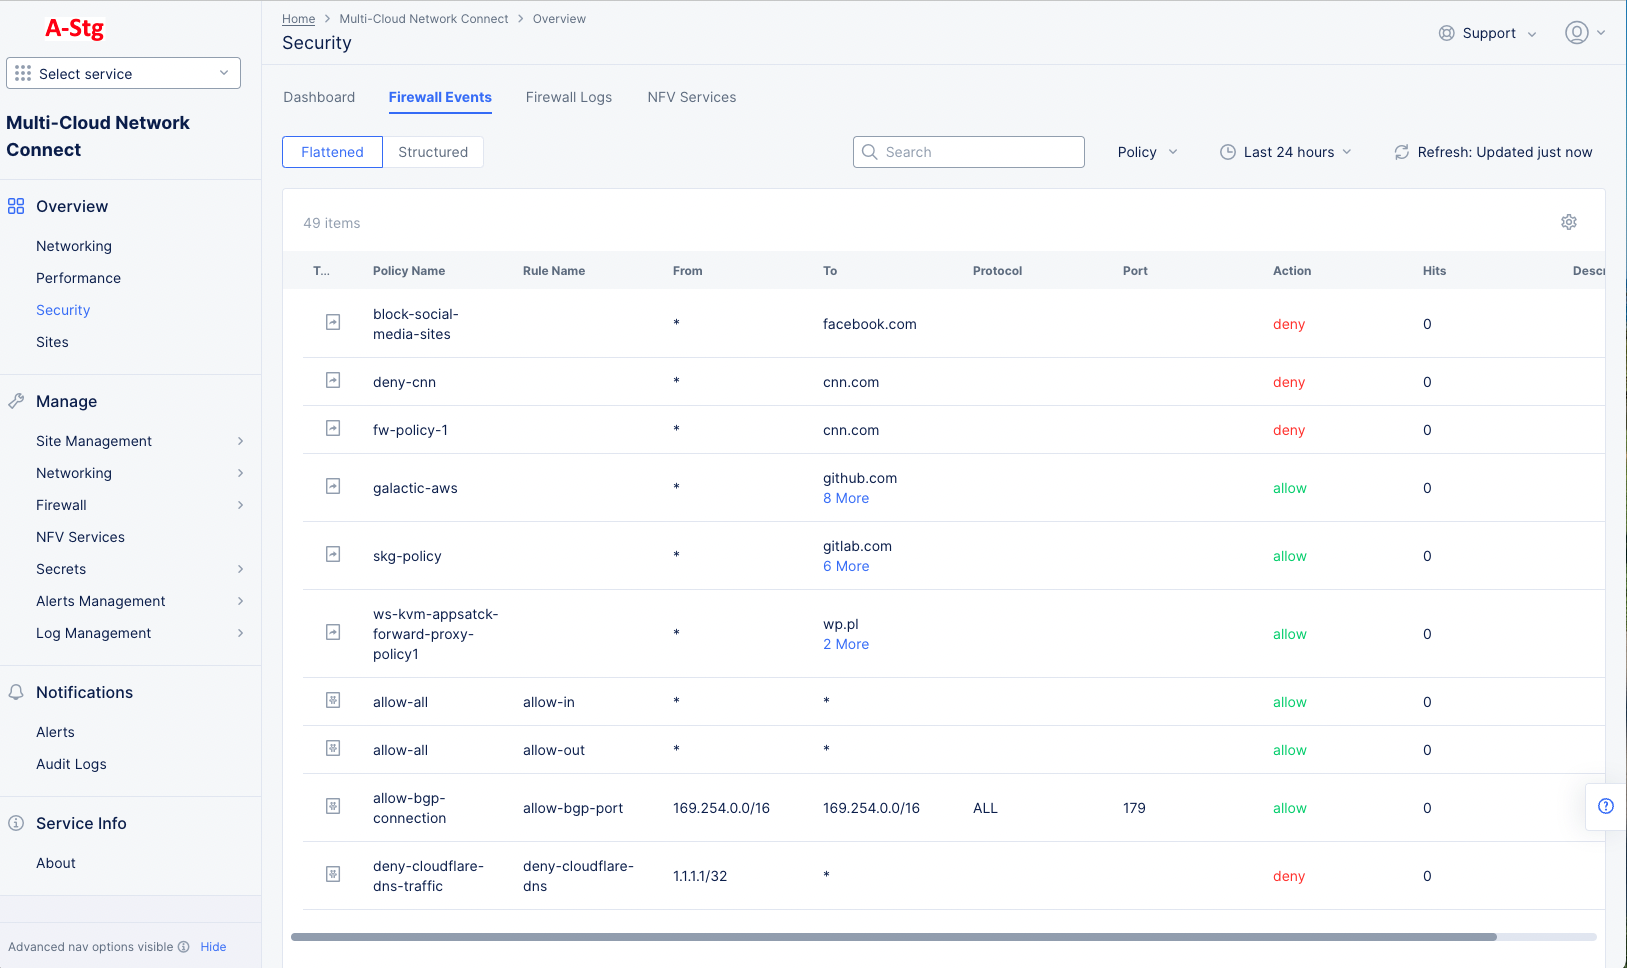Click the help question mark icon

point(1605,806)
